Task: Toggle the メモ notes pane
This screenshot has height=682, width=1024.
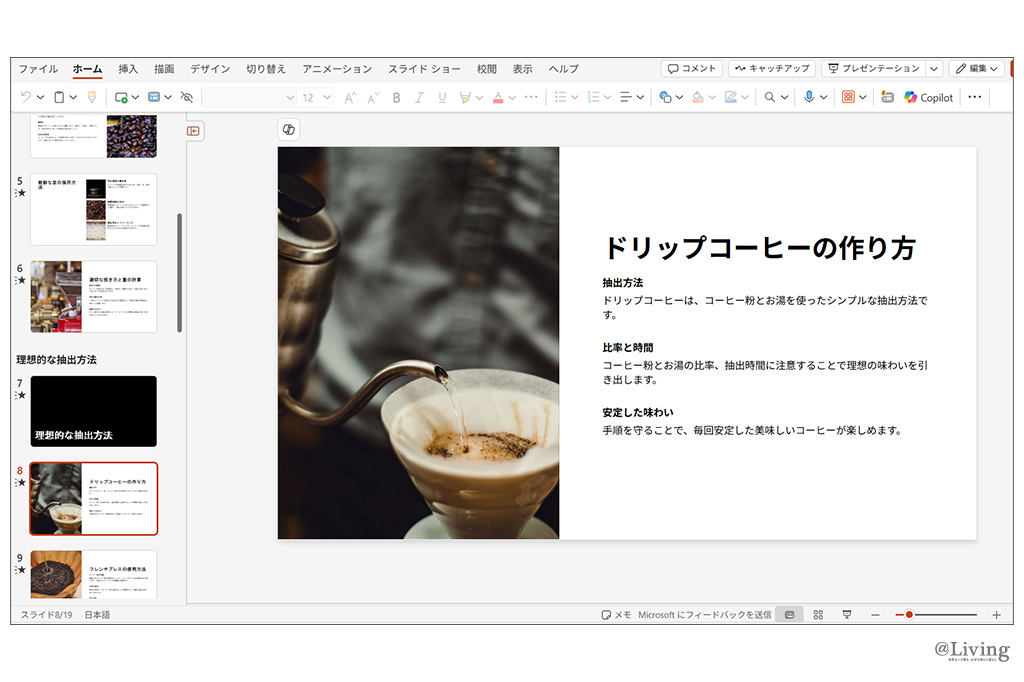Action: click(616, 615)
